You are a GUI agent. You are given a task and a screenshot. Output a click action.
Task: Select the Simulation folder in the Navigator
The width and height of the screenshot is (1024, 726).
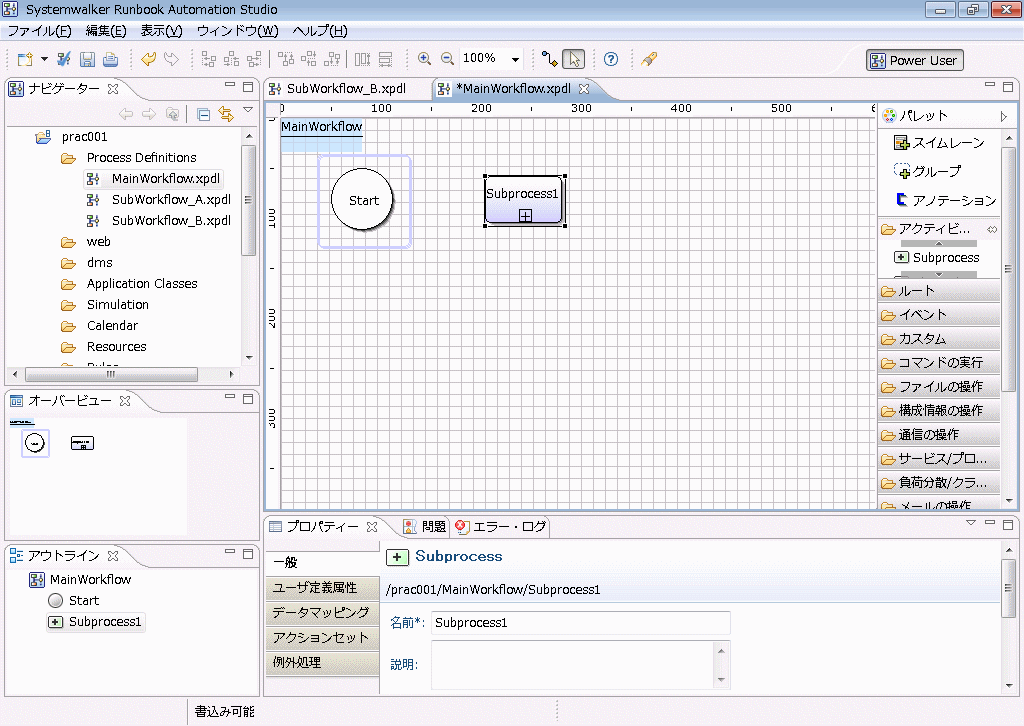click(x=118, y=304)
